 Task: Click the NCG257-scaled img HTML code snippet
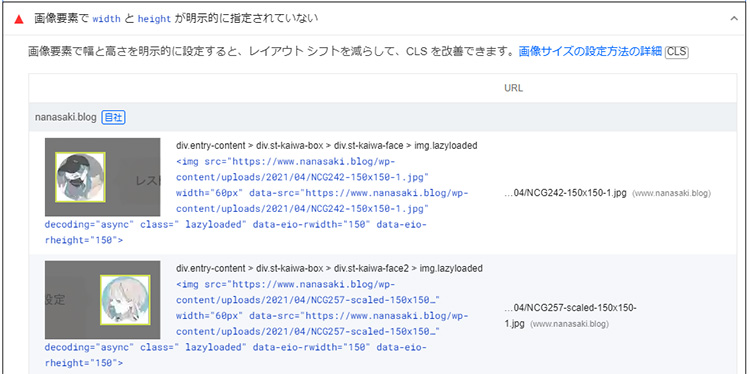[x=256, y=323]
